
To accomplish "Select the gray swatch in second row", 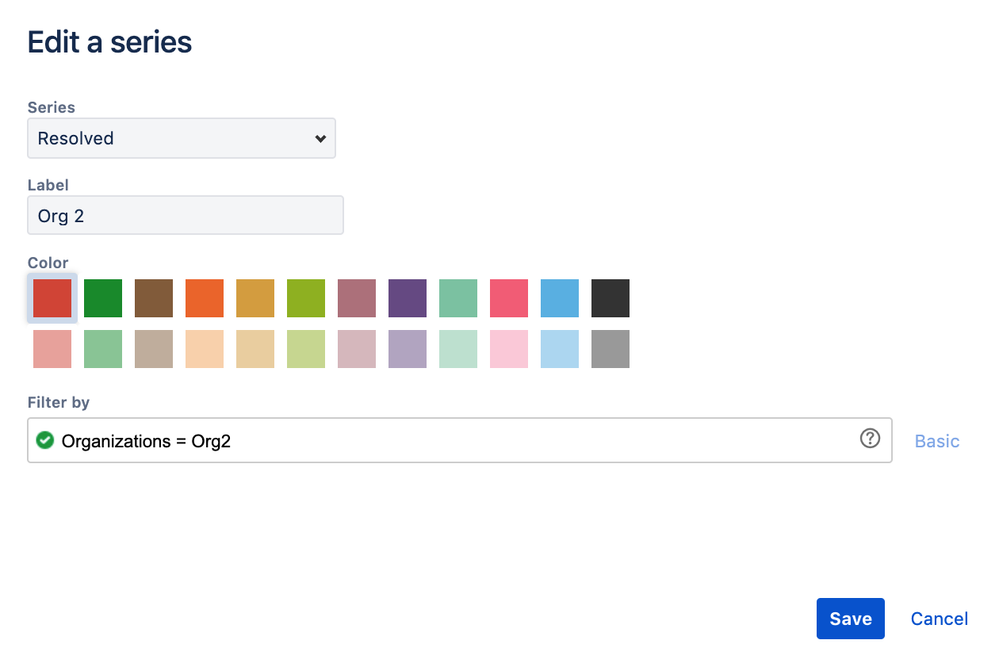I will tap(610, 349).
